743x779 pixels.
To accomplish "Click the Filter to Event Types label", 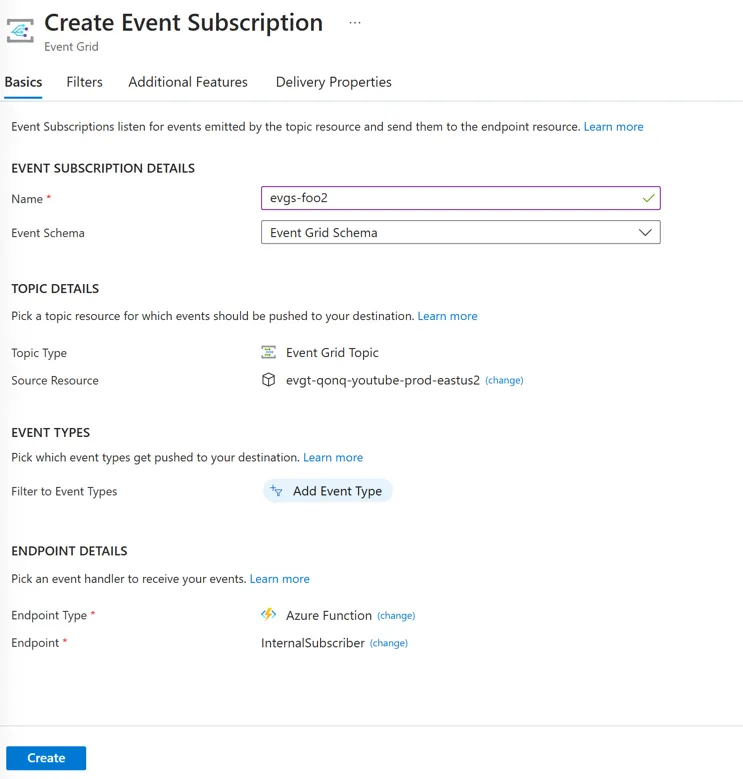I will point(64,491).
